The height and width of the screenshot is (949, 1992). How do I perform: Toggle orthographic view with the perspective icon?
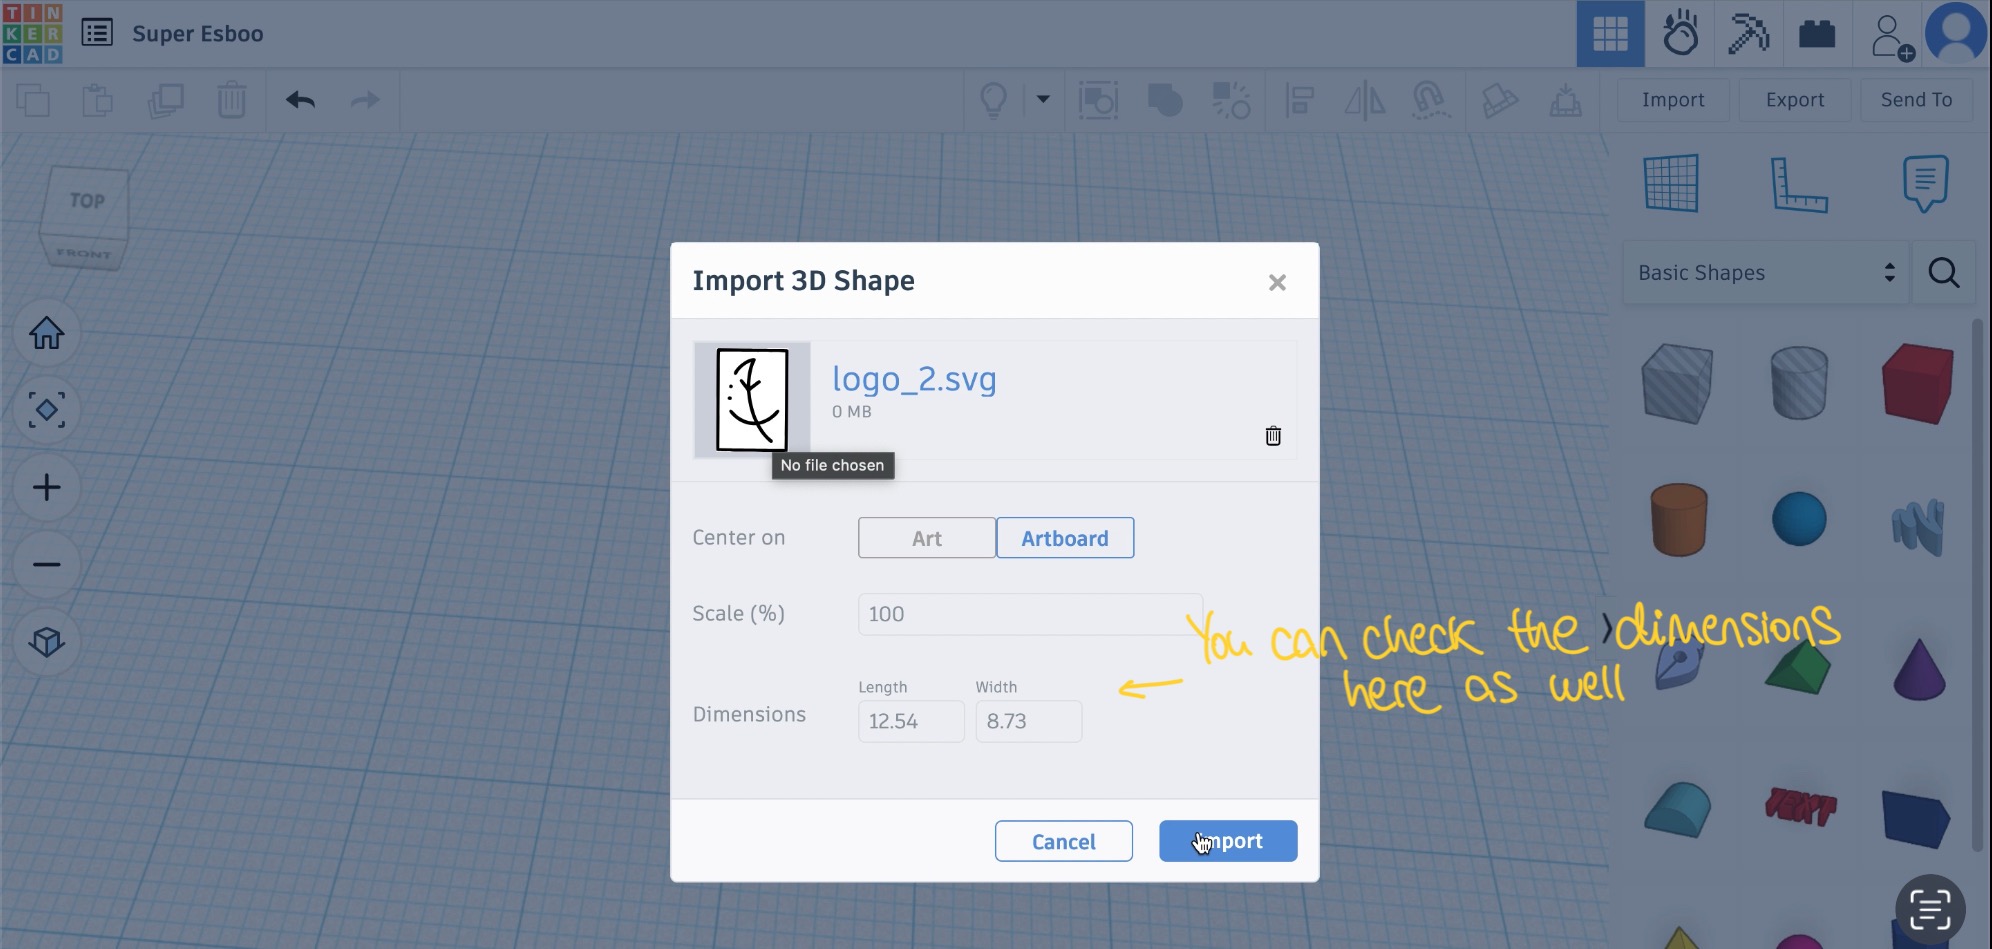click(x=46, y=643)
